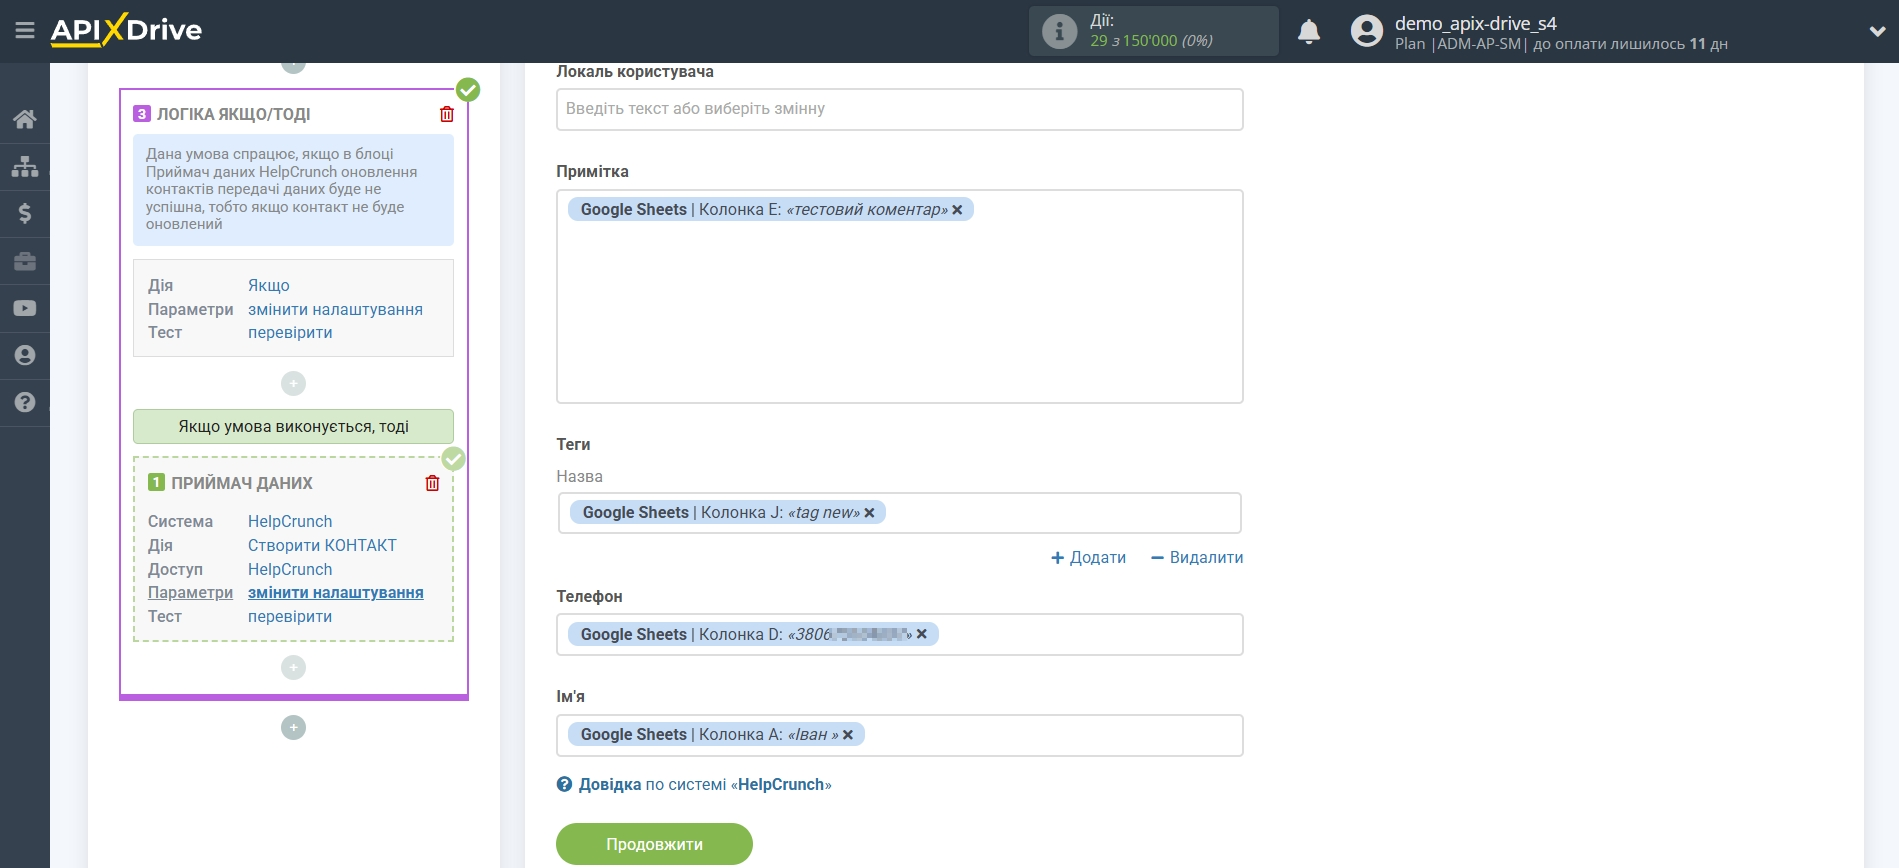Remove the Колонка E тестовий коментар variable
This screenshot has width=1899, height=868.
957,210
